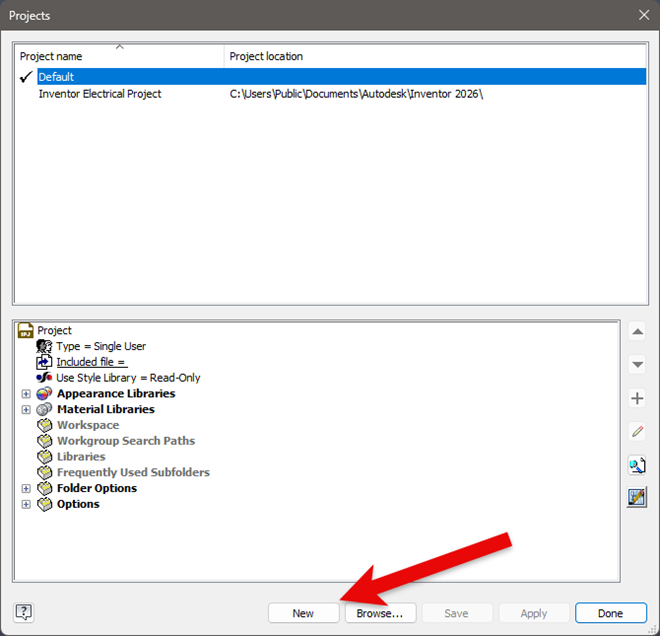660x636 pixels.
Task: Click the IPJ project file icon
Action: pyautogui.click(x=26, y=330)
